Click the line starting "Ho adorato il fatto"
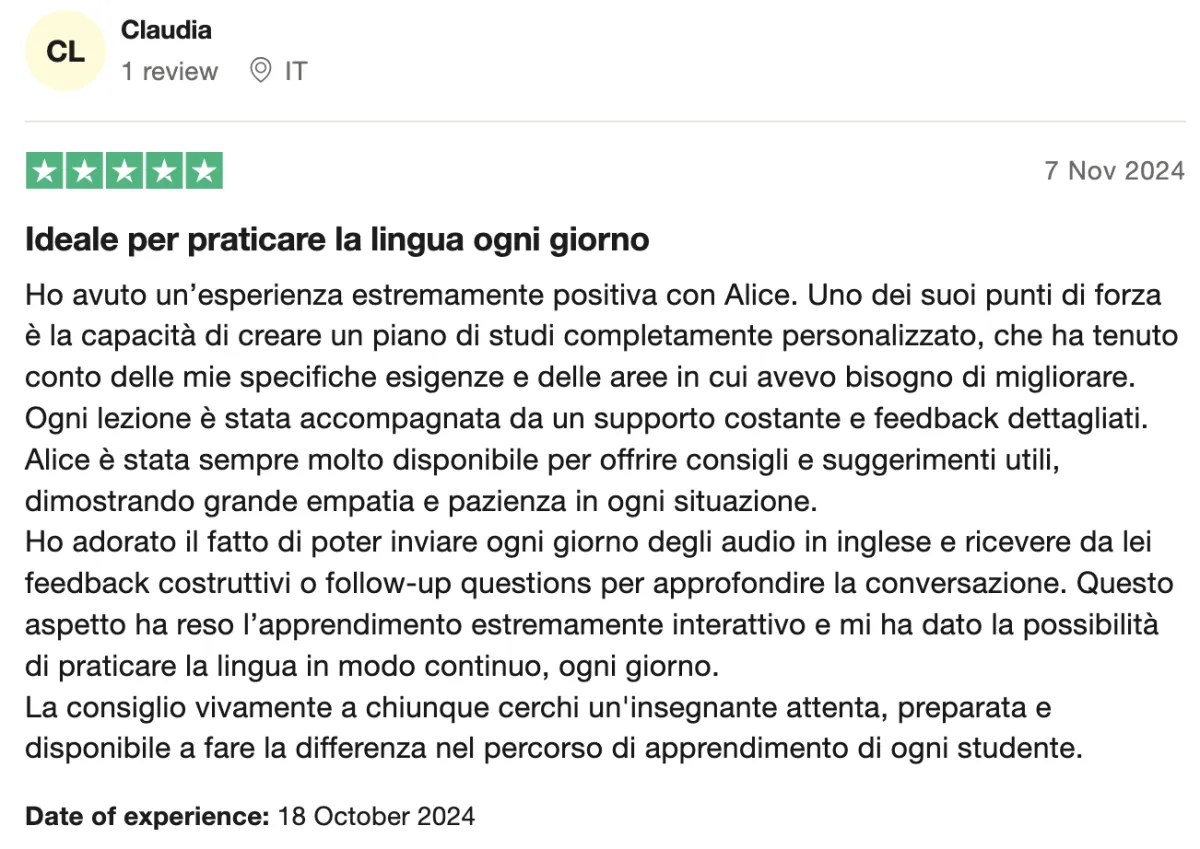Screen dimensions: 1200x849 (589, 542)
